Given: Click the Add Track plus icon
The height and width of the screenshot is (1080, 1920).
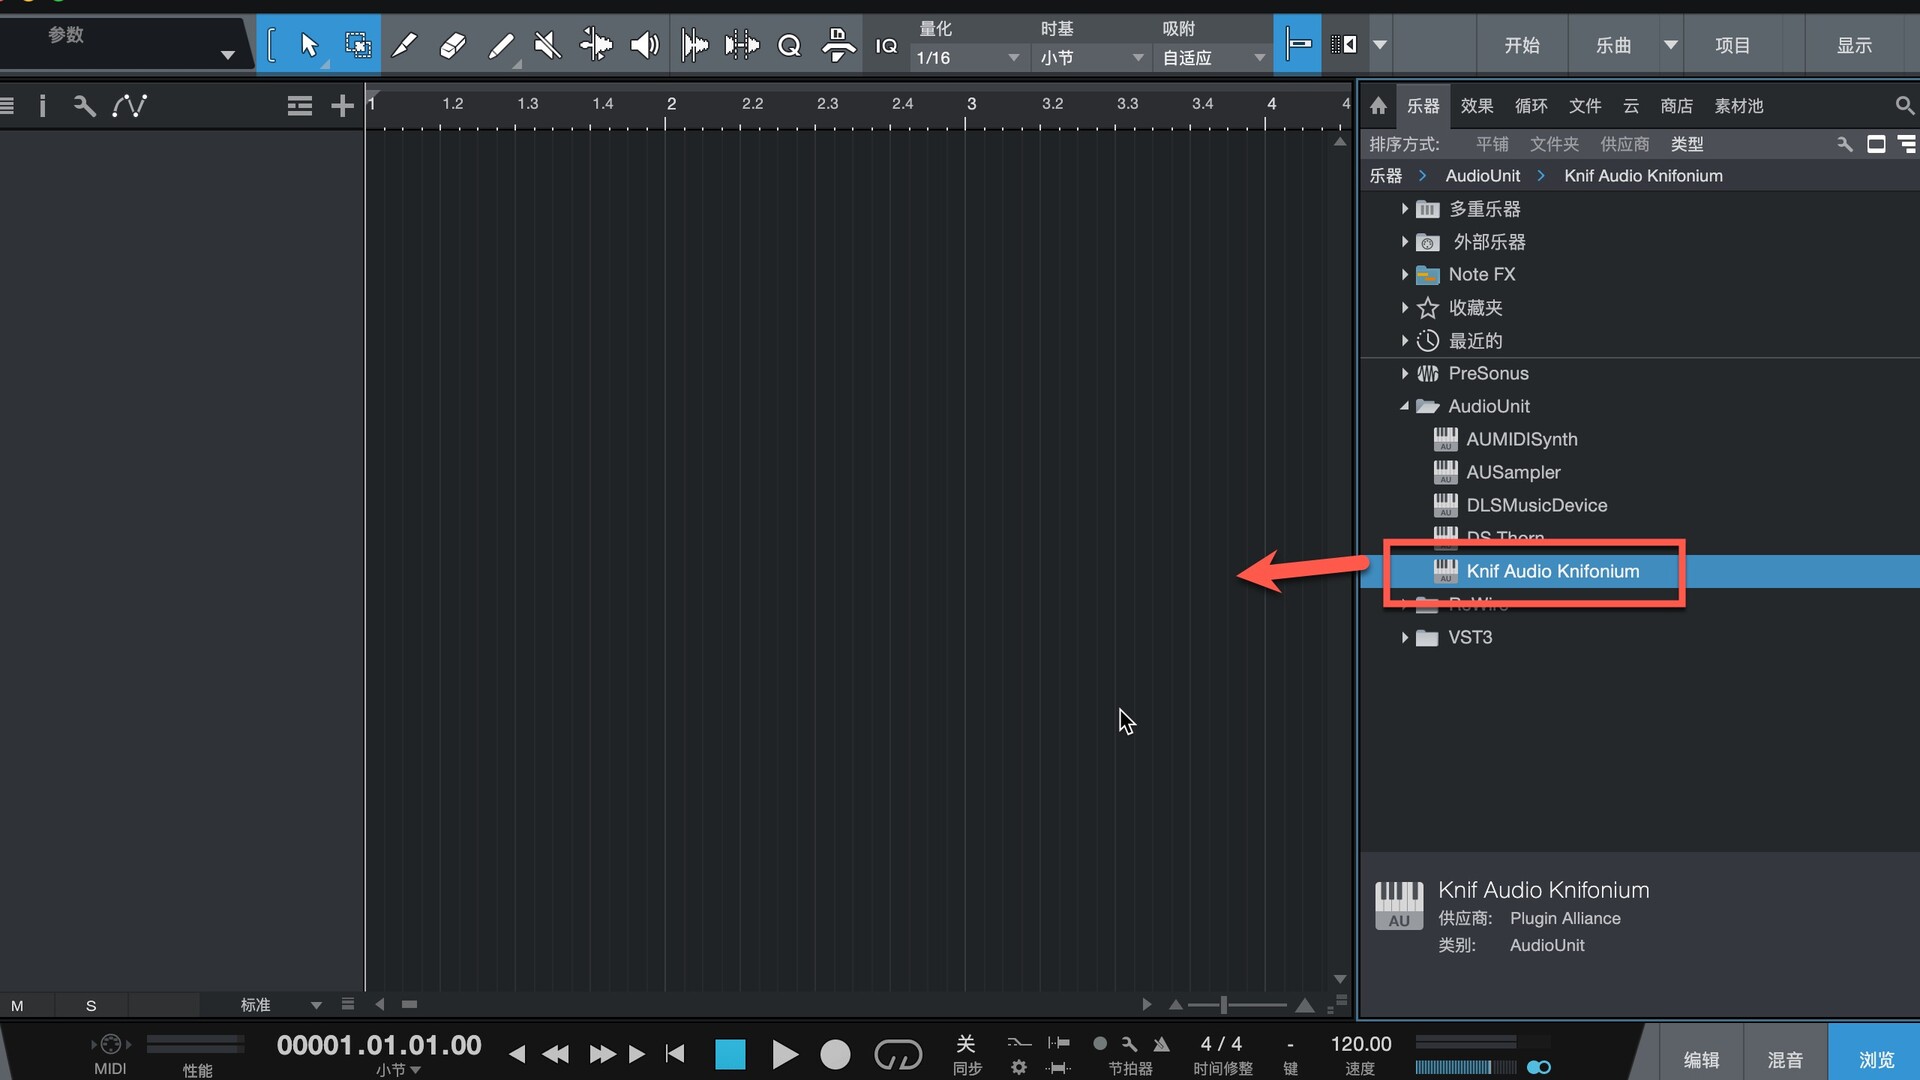Looking at the screenshot, I should pyautogui.click(x=342, y=106).
